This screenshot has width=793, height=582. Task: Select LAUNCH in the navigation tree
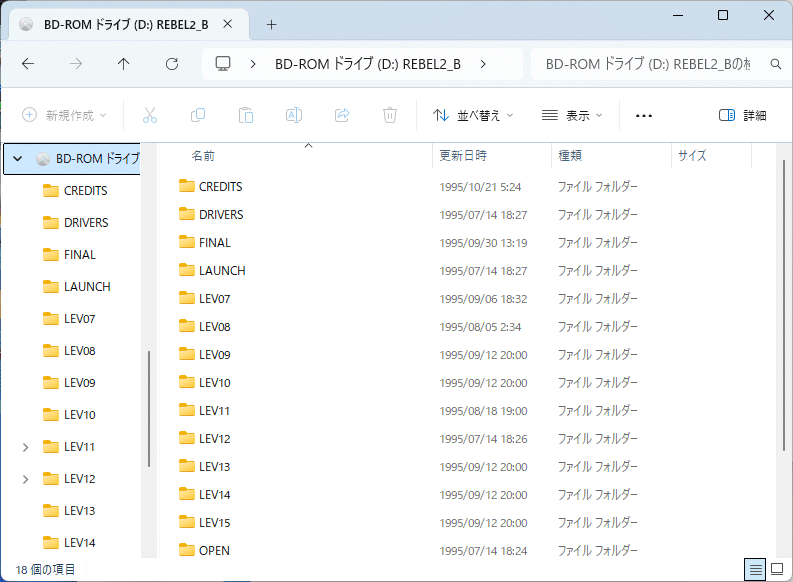tap(87, 287)
